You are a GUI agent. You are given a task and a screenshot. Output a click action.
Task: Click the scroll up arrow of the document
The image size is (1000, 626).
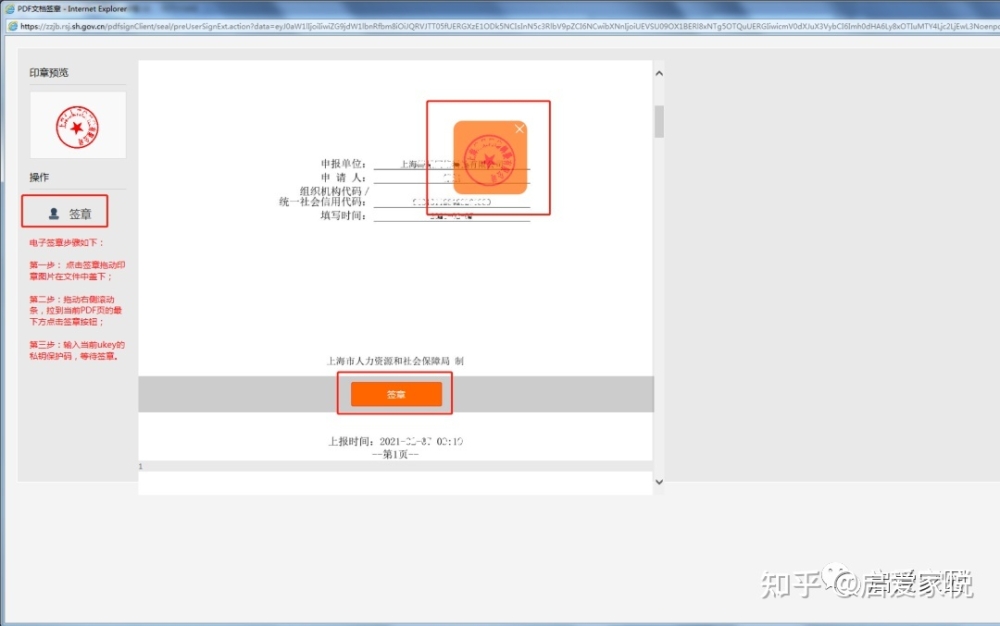[659, 73]
